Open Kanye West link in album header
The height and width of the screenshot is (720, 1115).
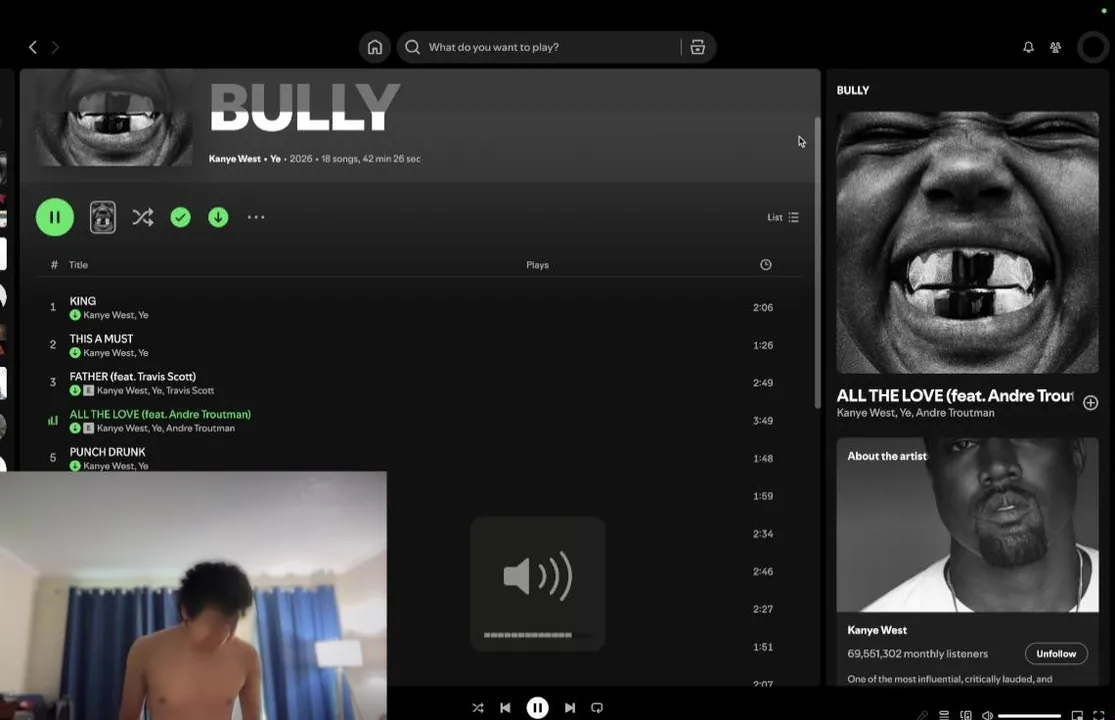pyautogui.click(x=235, y=158)
